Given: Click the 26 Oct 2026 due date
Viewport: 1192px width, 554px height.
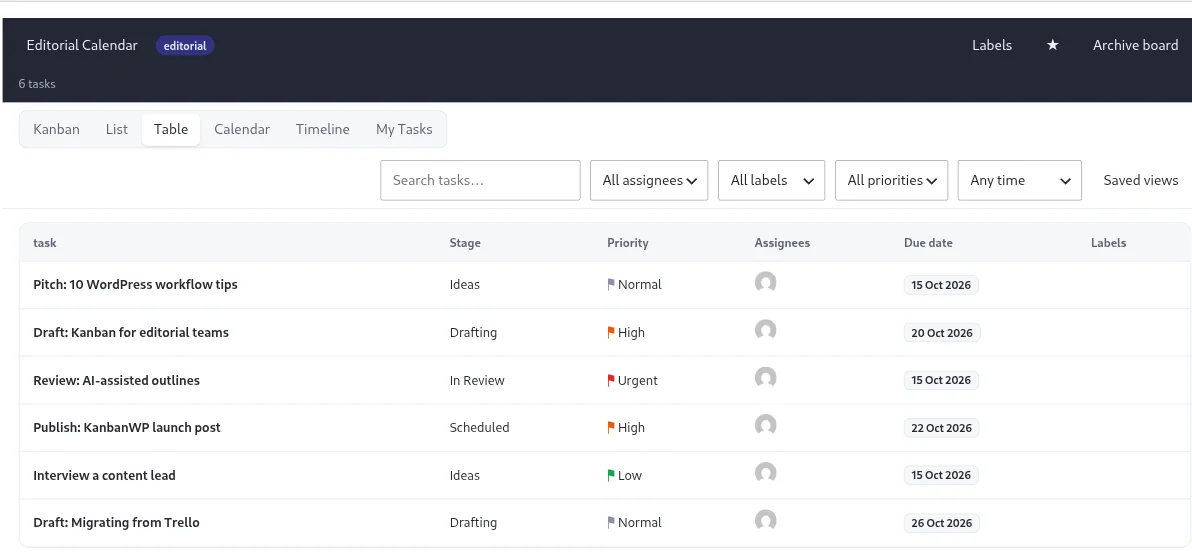Looking at the screenshot, I should pyautogui.click(x=942, y=523).
